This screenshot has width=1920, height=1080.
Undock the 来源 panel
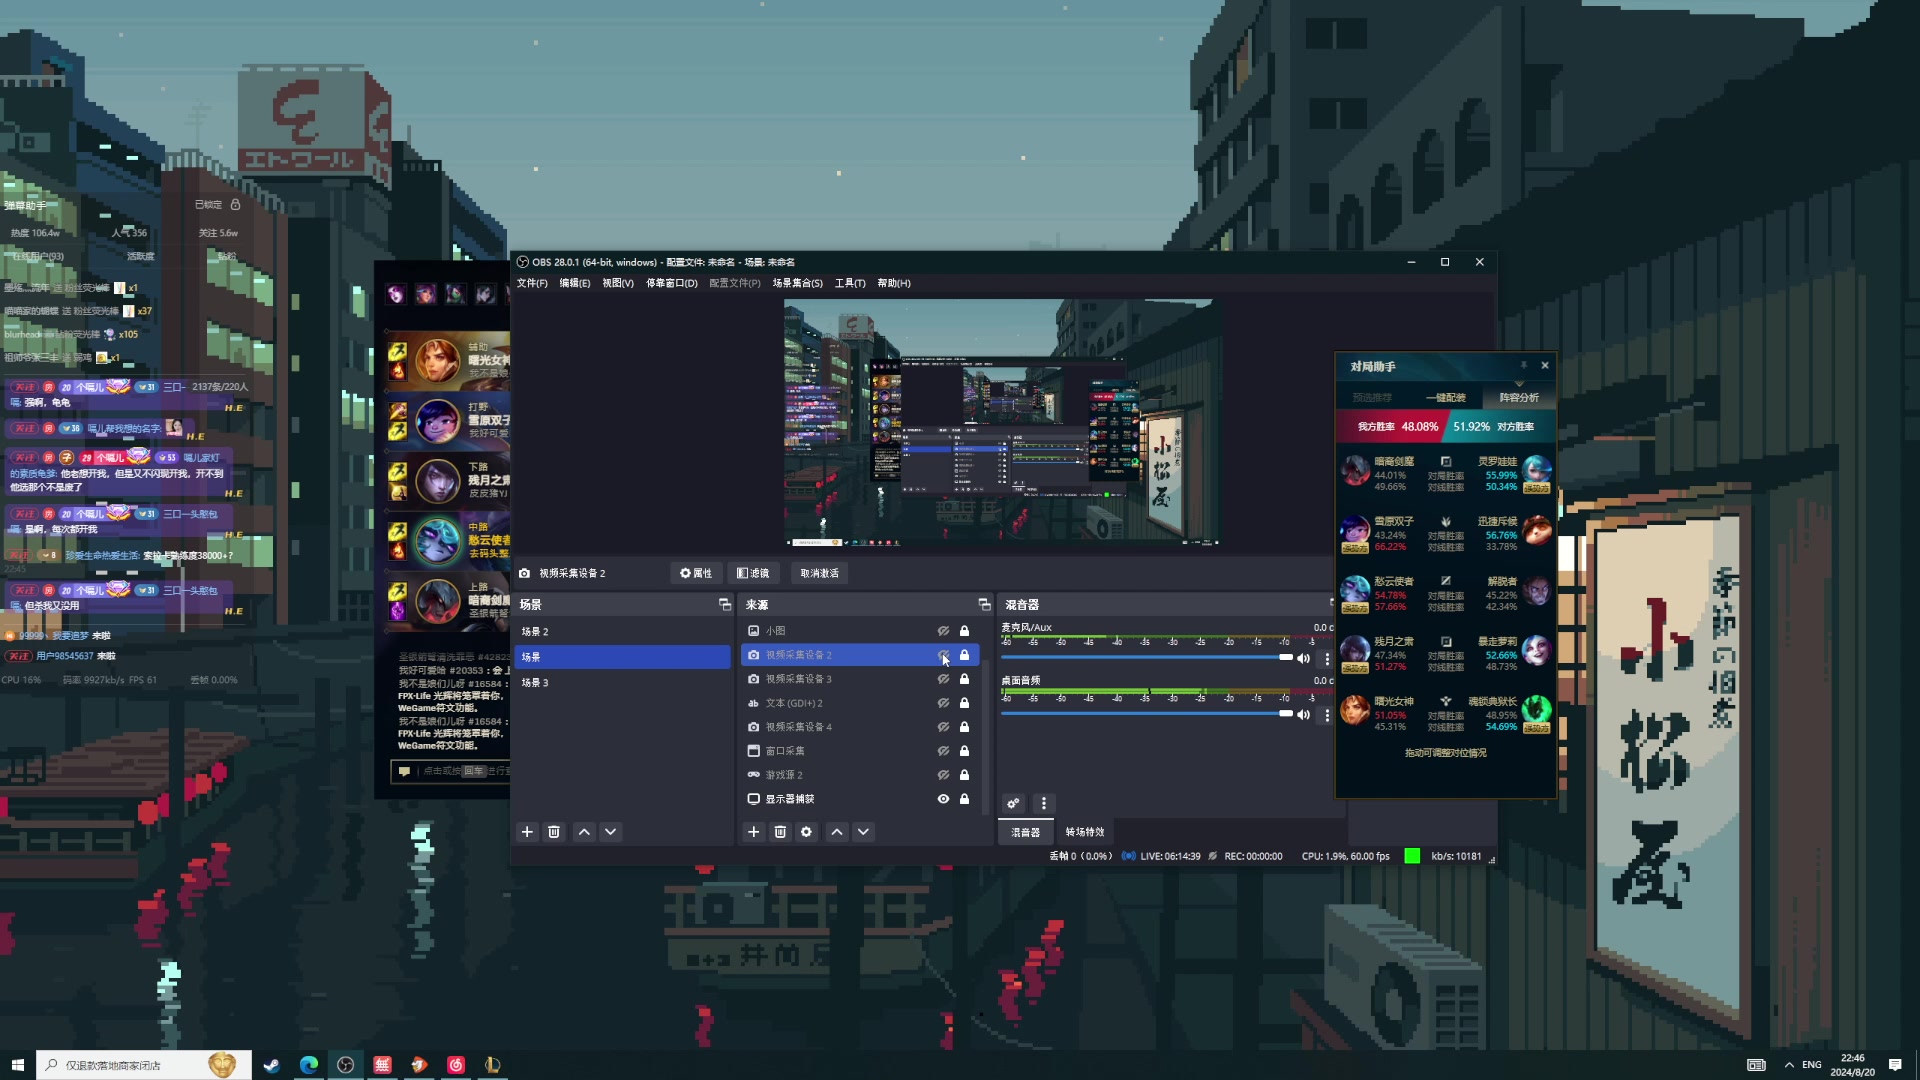click(x=984, y=604)
